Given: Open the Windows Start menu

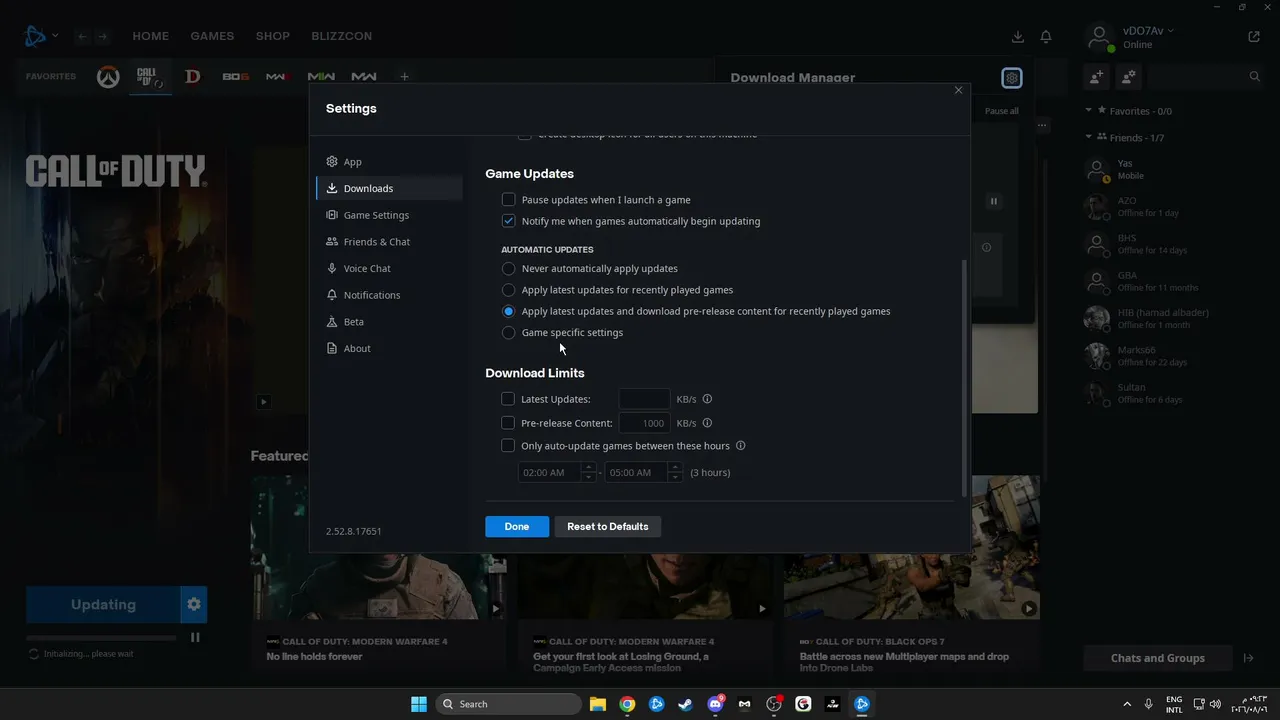Looking at the screenshot, I should [x=419, y=704].
